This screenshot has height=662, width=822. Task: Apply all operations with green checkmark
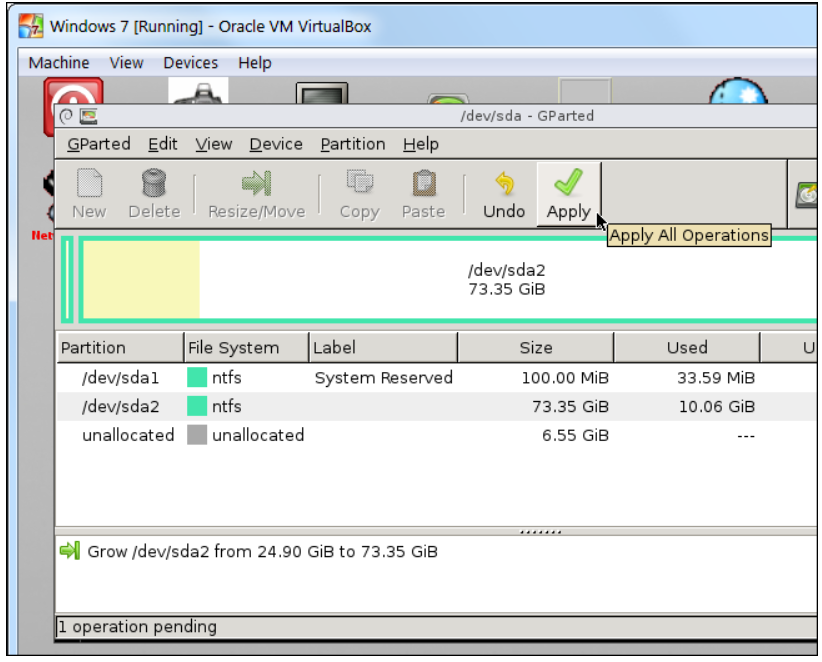(569, 194)
